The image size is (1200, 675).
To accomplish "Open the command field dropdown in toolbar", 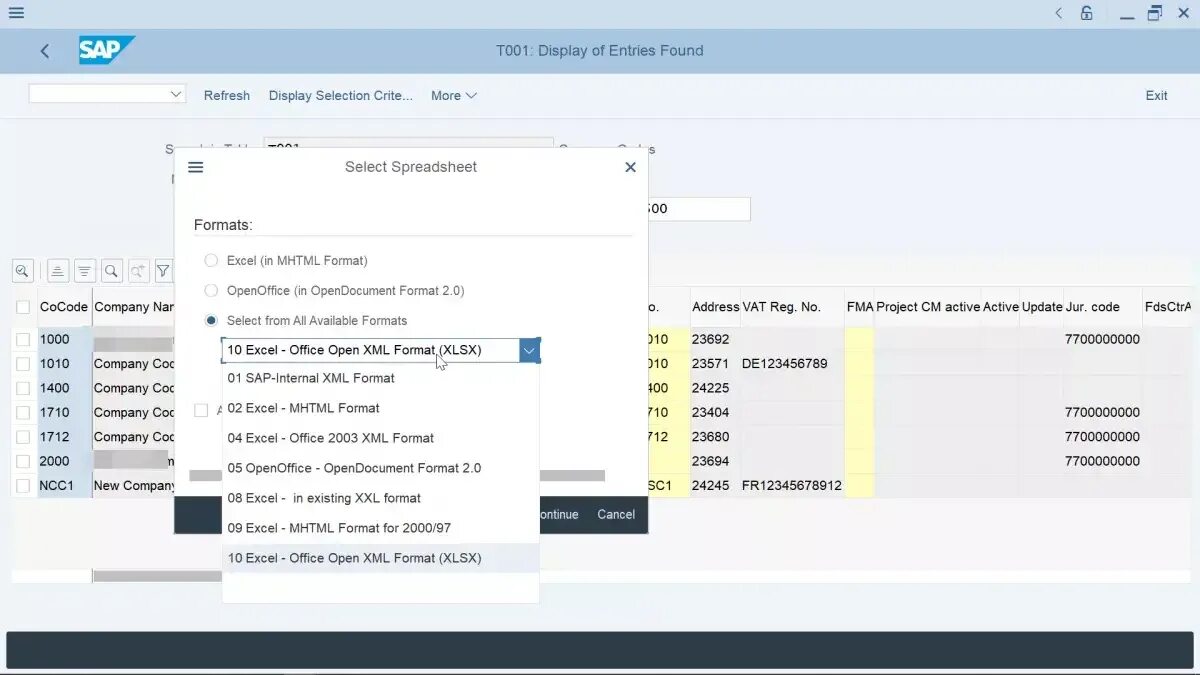I will (x=176, y=94).
